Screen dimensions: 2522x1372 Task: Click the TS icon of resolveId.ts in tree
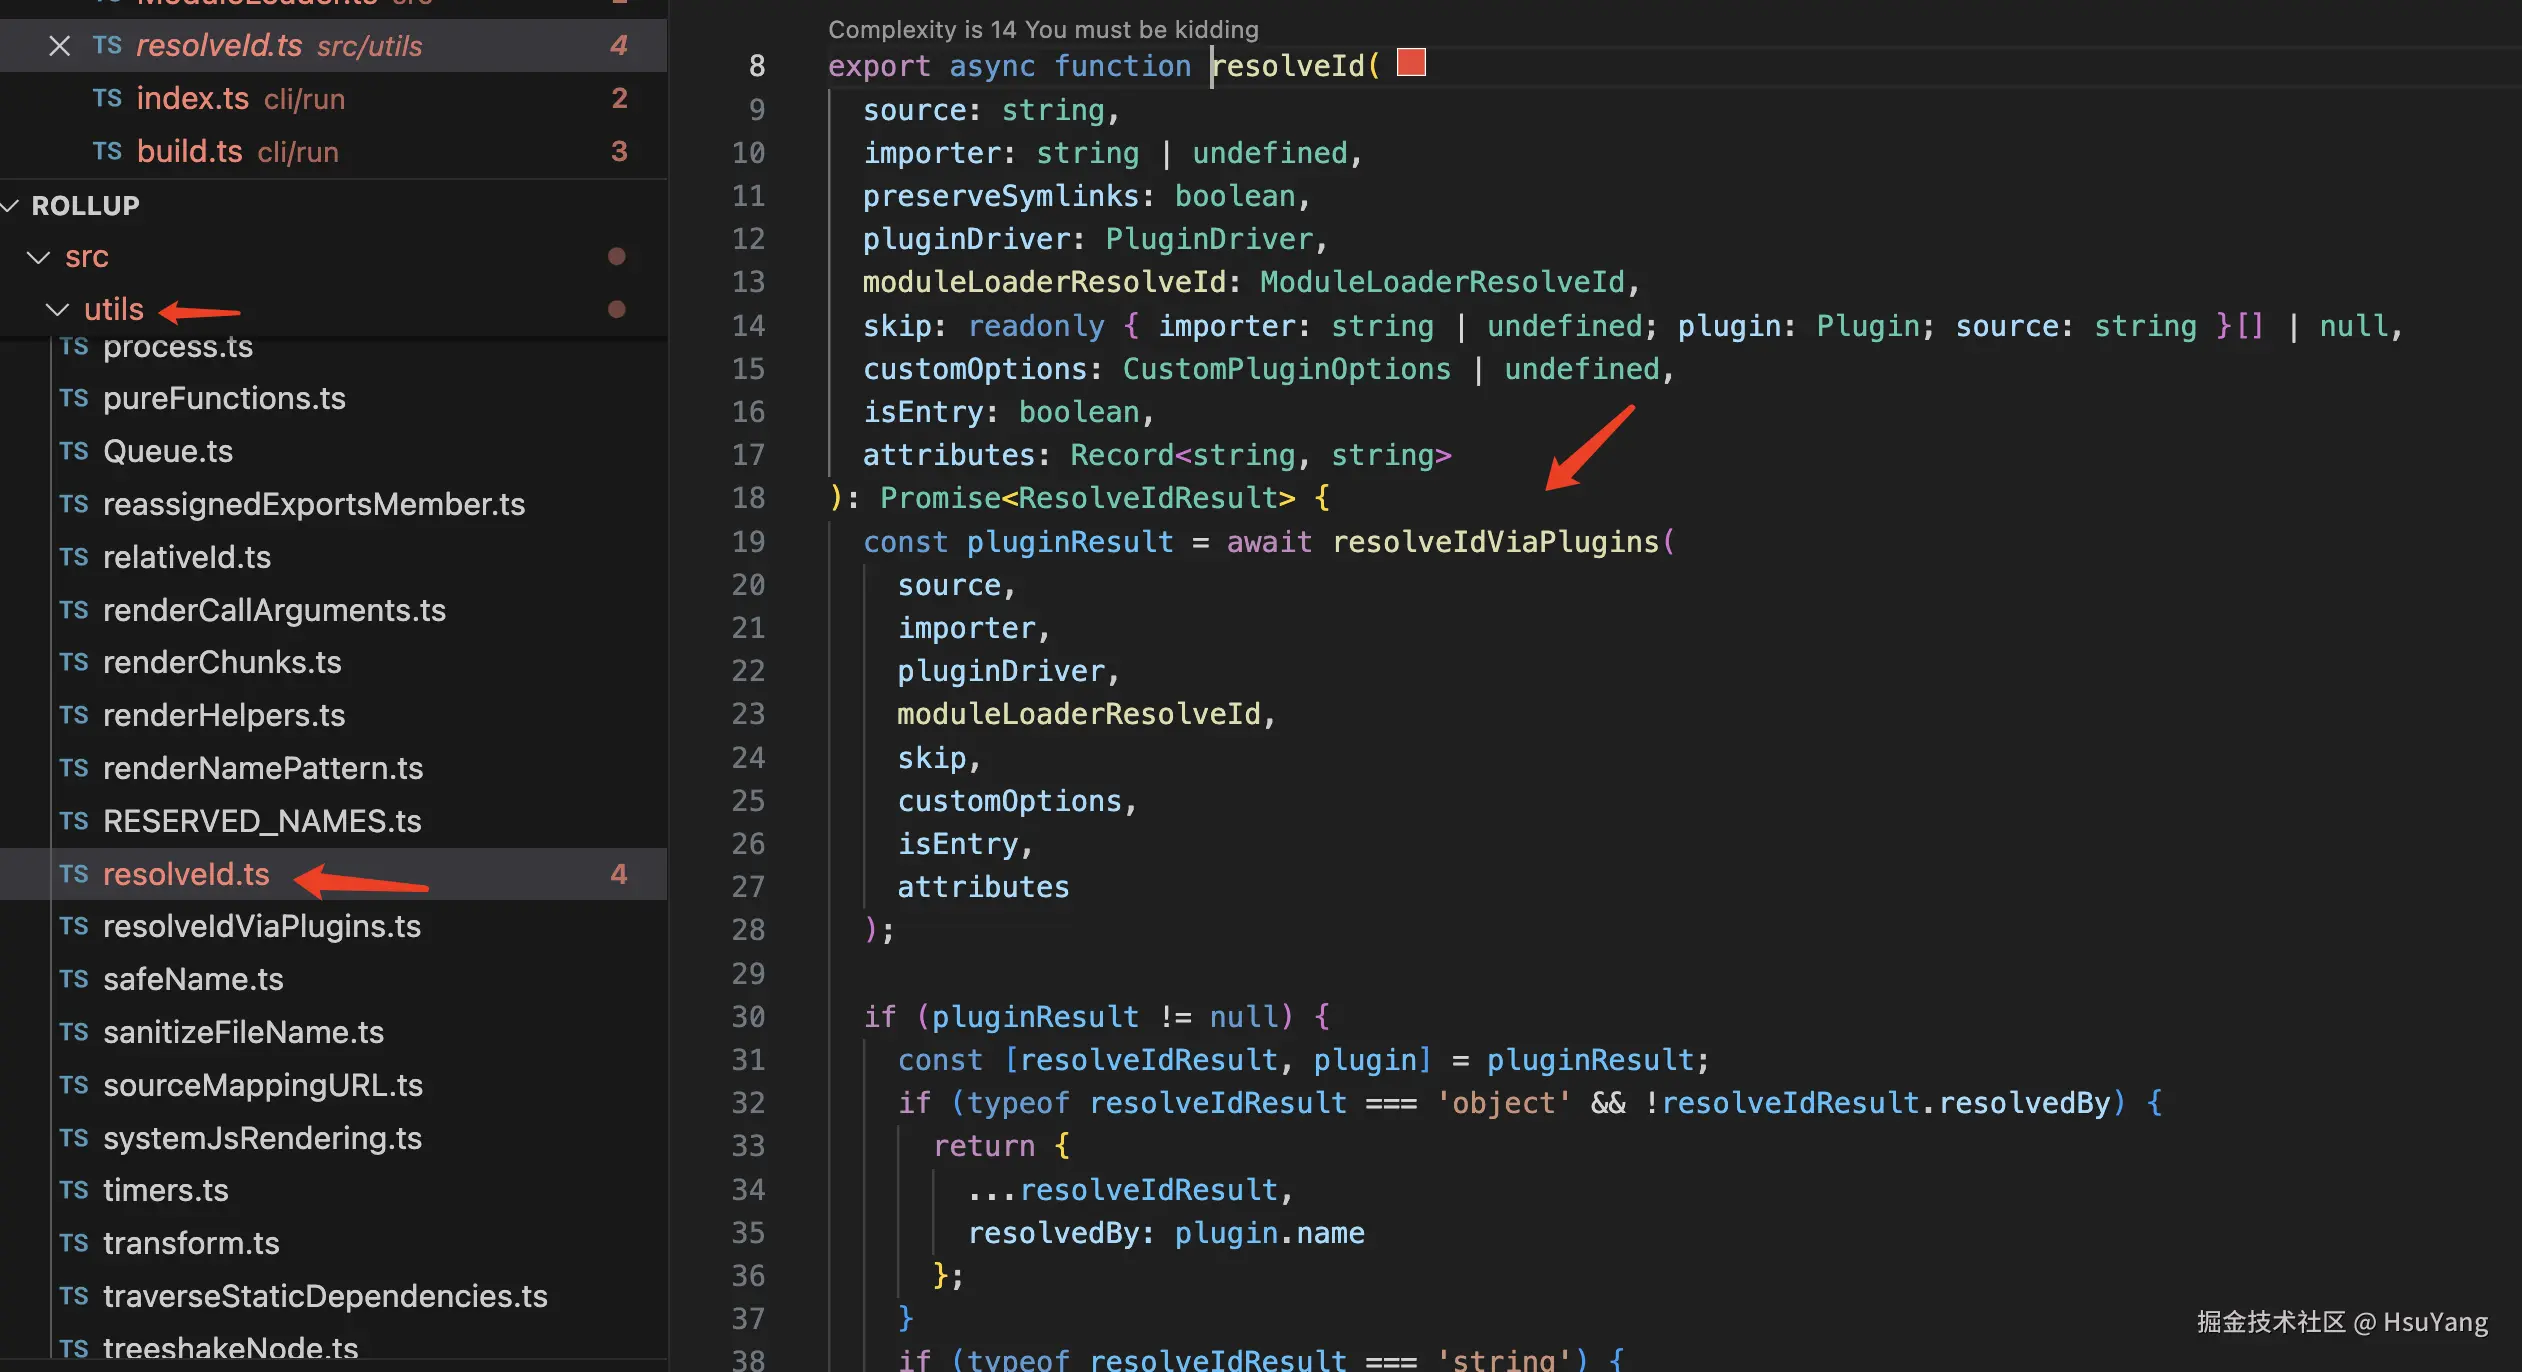(74, 874)
